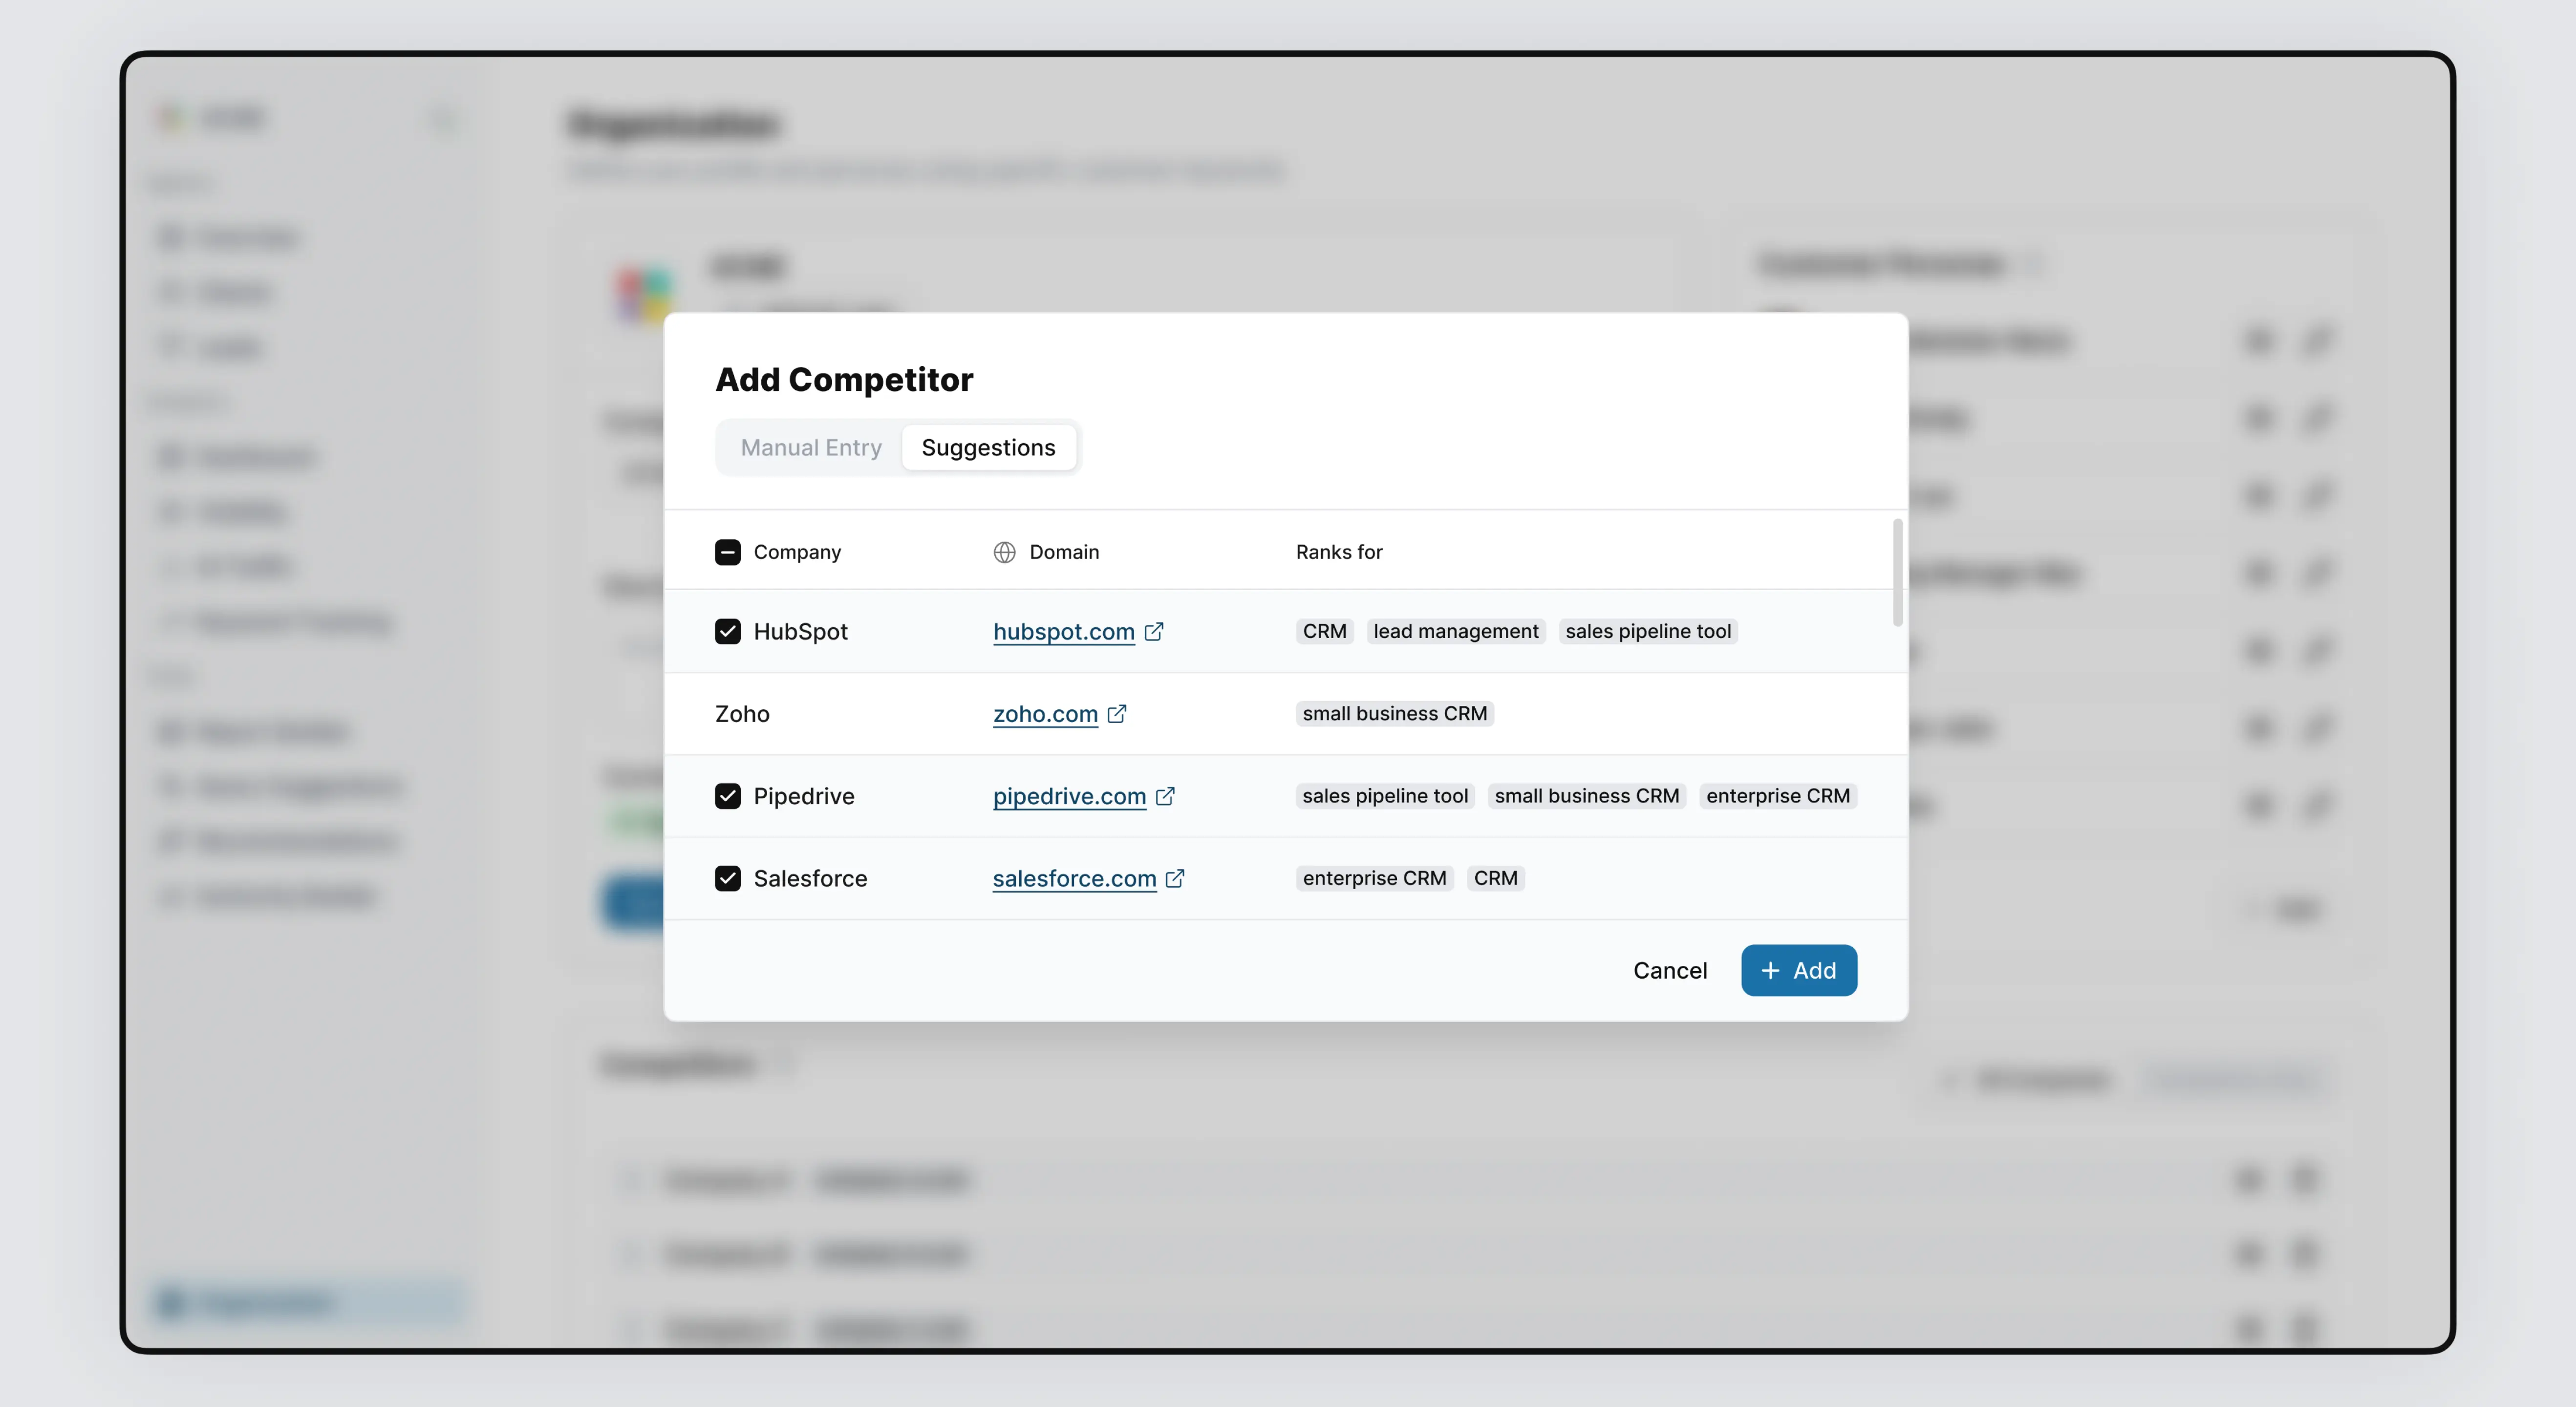The height and width of the screenshot is (1407, 2576).
Task: Open zoho.com external link icon
Action: coord(1117,713)
